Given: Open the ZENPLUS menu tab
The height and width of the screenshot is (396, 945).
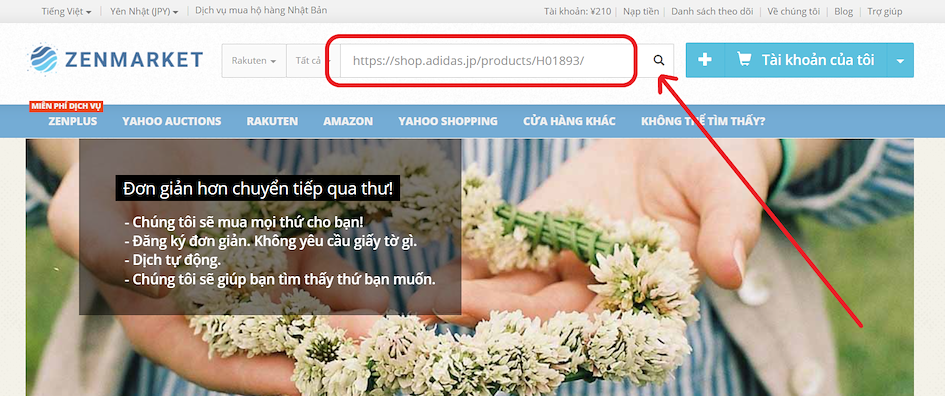Looking at the screenshot, I should (x=72, y=121).
